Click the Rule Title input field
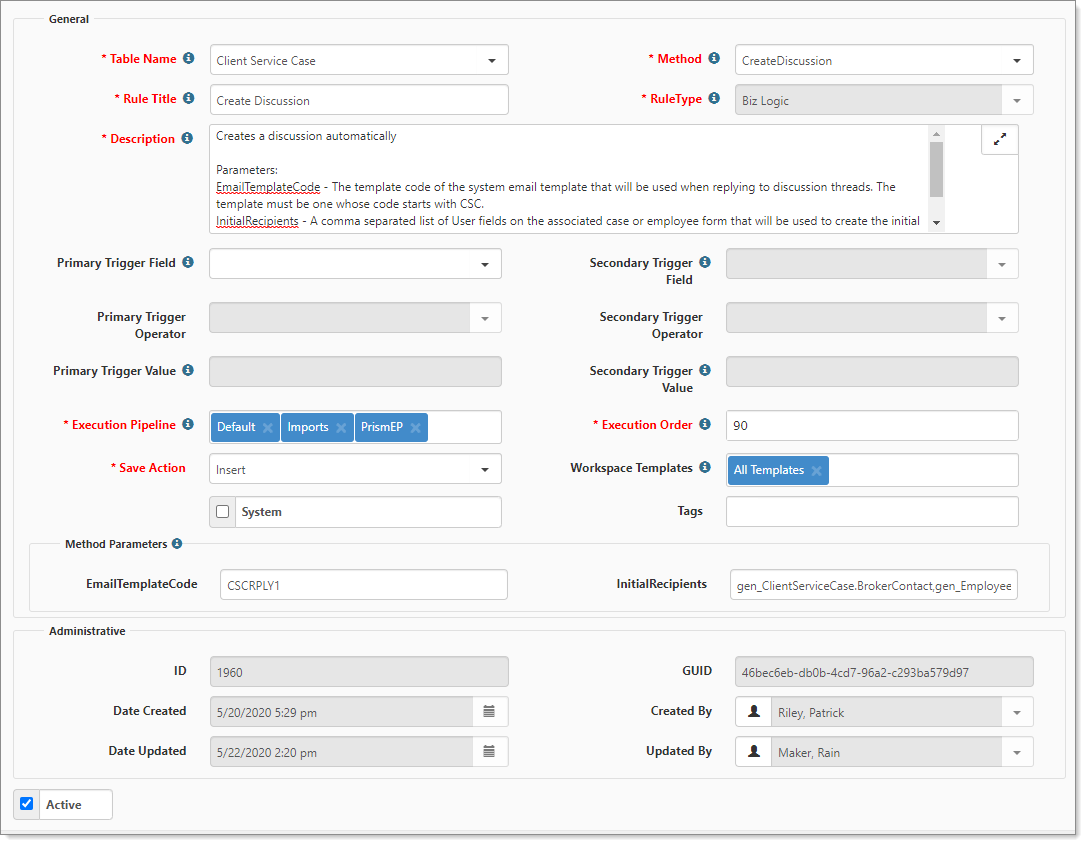The height and width of the screenshot is (841, 1081). coord(358,100)
